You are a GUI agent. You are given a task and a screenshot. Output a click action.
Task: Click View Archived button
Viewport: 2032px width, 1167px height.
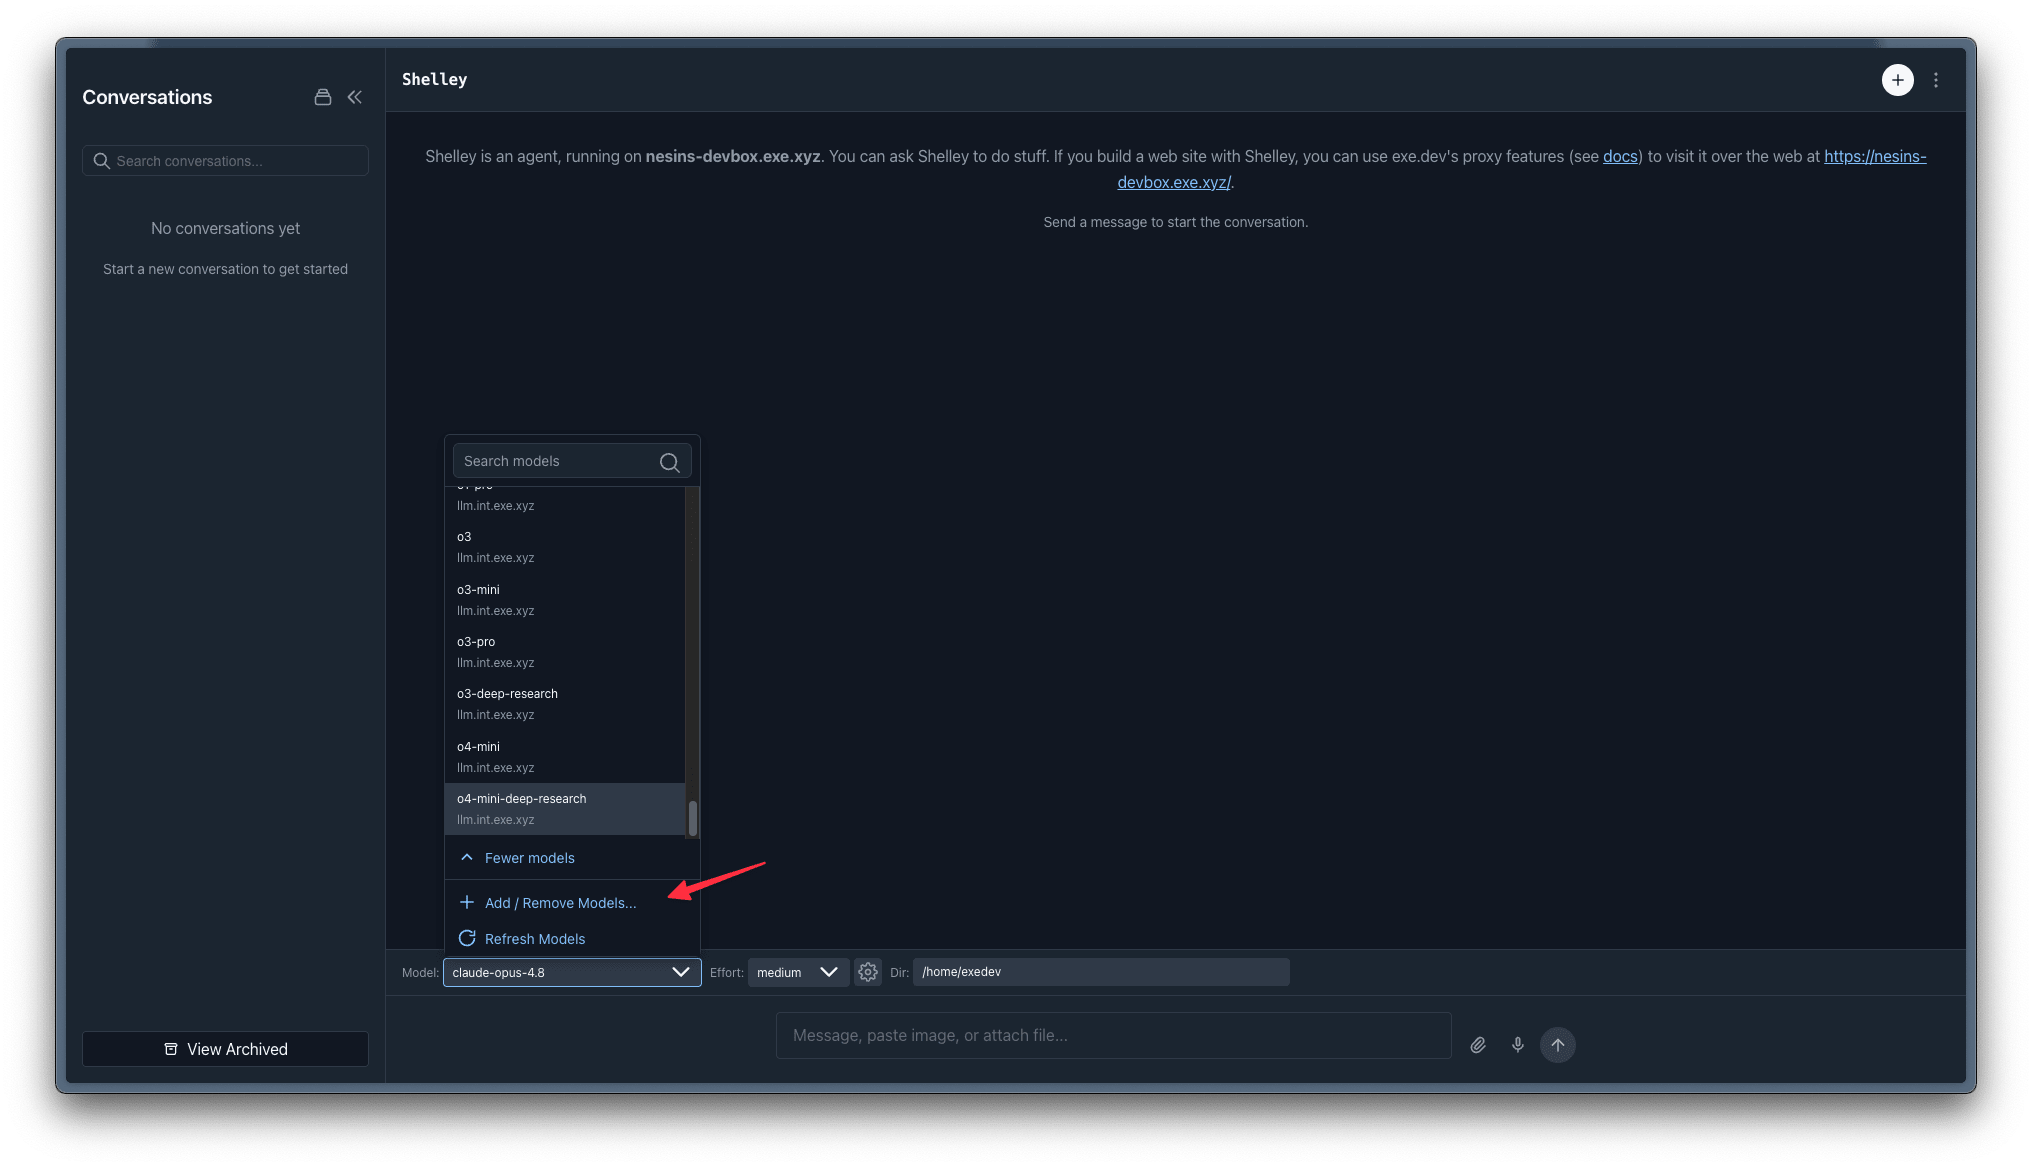coord(225,1049)
